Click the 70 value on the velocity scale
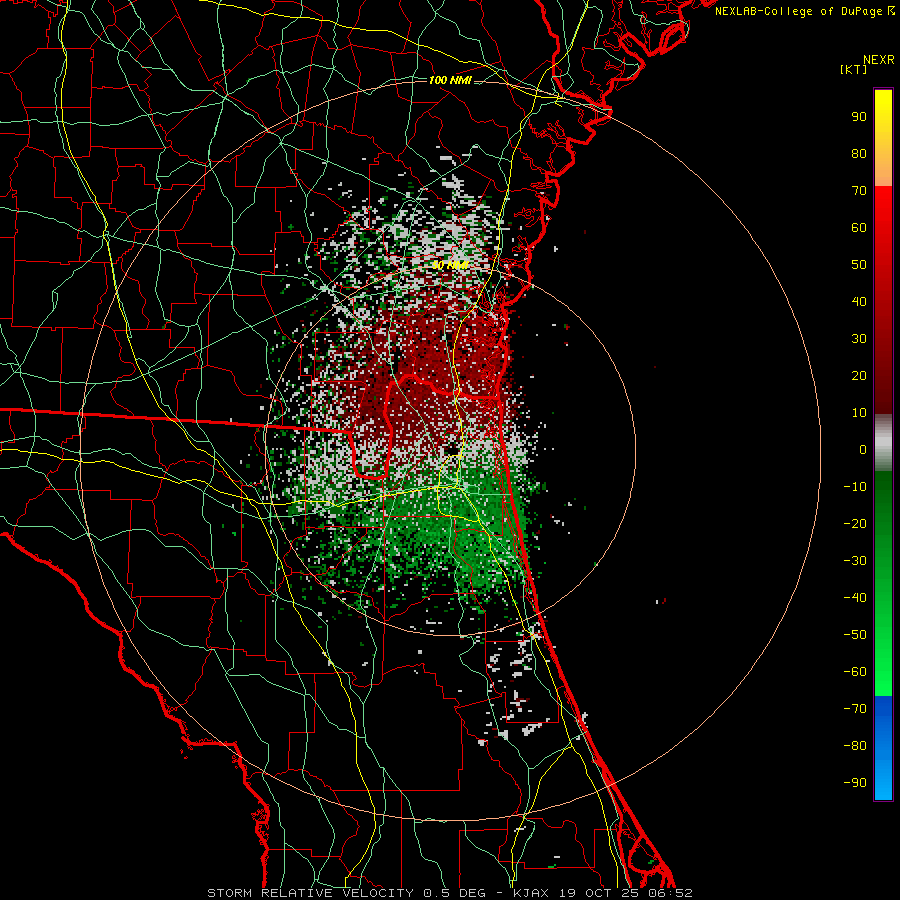The height and width of the screenshot is (900, 900). click(x=859, y=191)
